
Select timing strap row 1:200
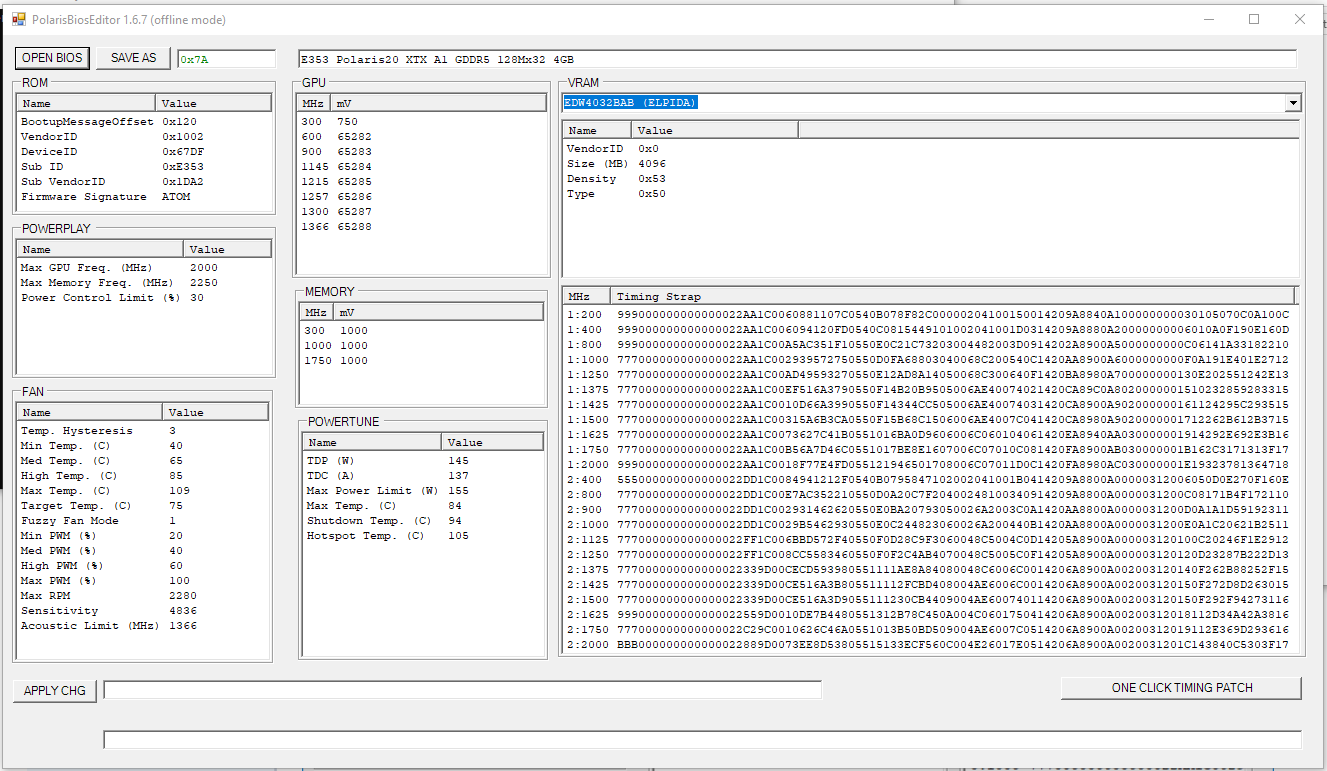pyautogui.click(x=929, y=315)
